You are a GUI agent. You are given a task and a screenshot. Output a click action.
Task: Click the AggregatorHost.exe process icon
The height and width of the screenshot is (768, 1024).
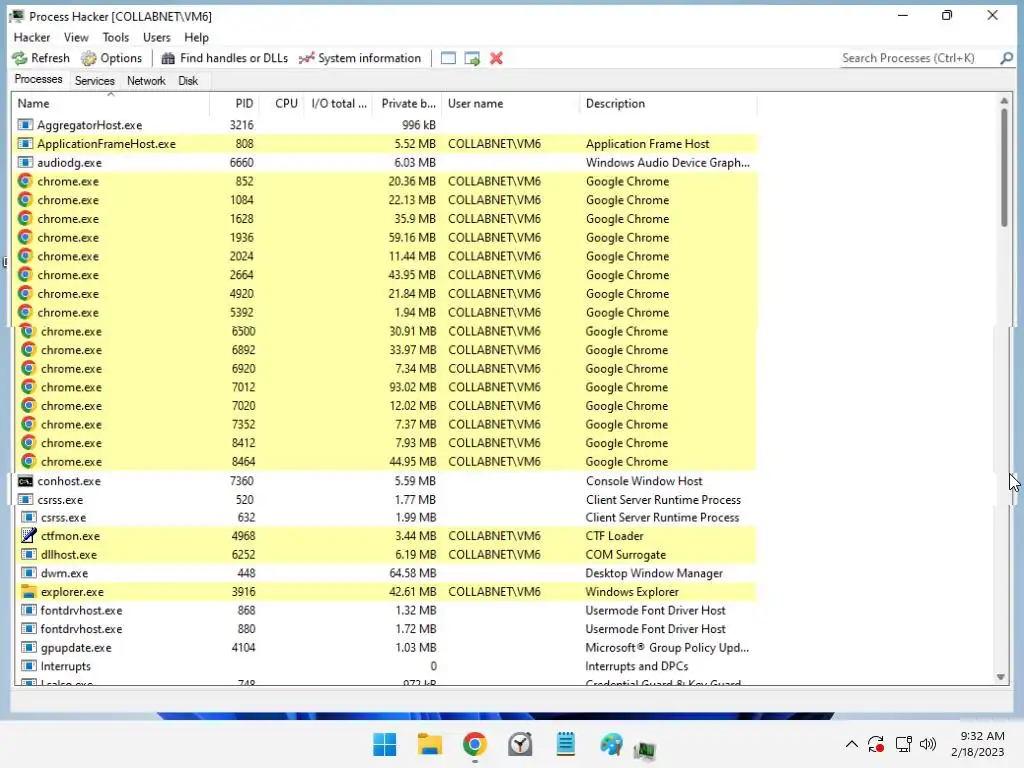point(25,125)
